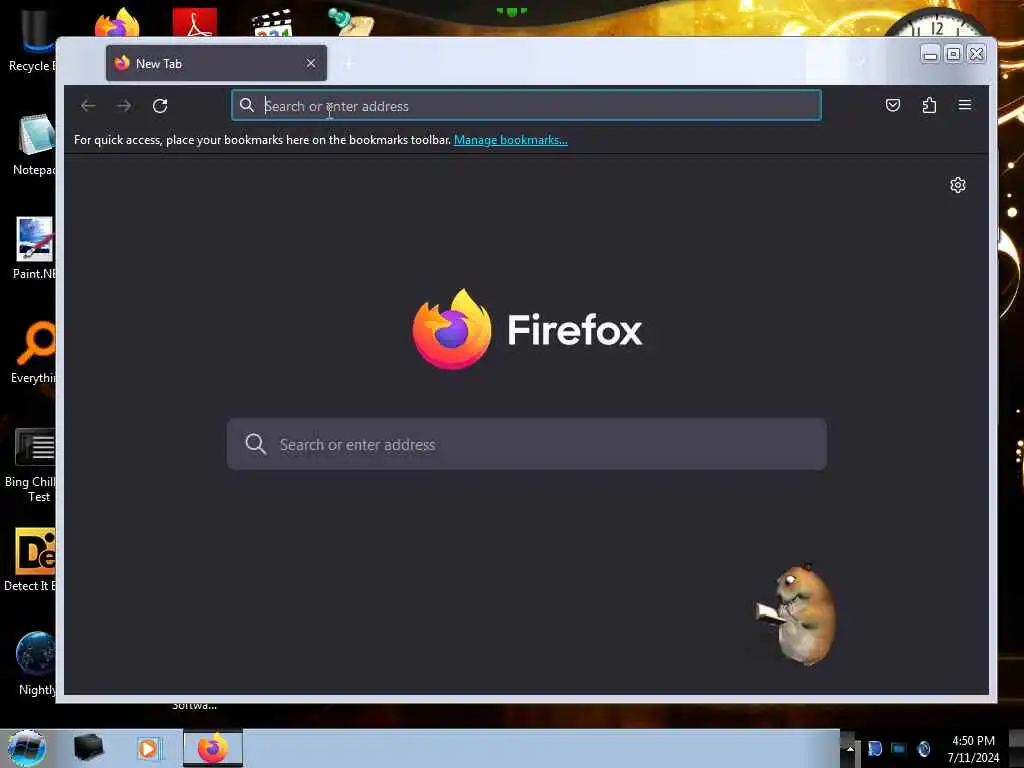Image resolution: width=1024 pixels, height=768 pixels.
Task: Open the Extensions puzzle icon
Action: [929, 105]
